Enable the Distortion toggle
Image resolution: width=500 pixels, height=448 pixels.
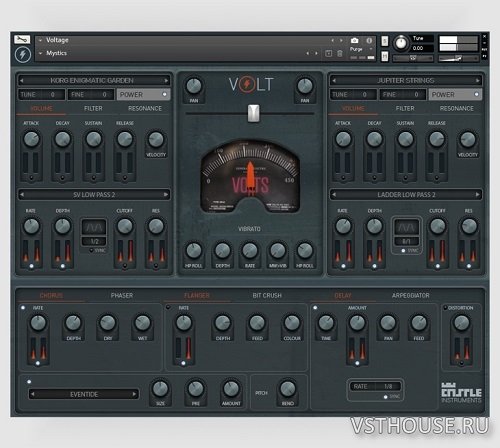click(445, 308)
